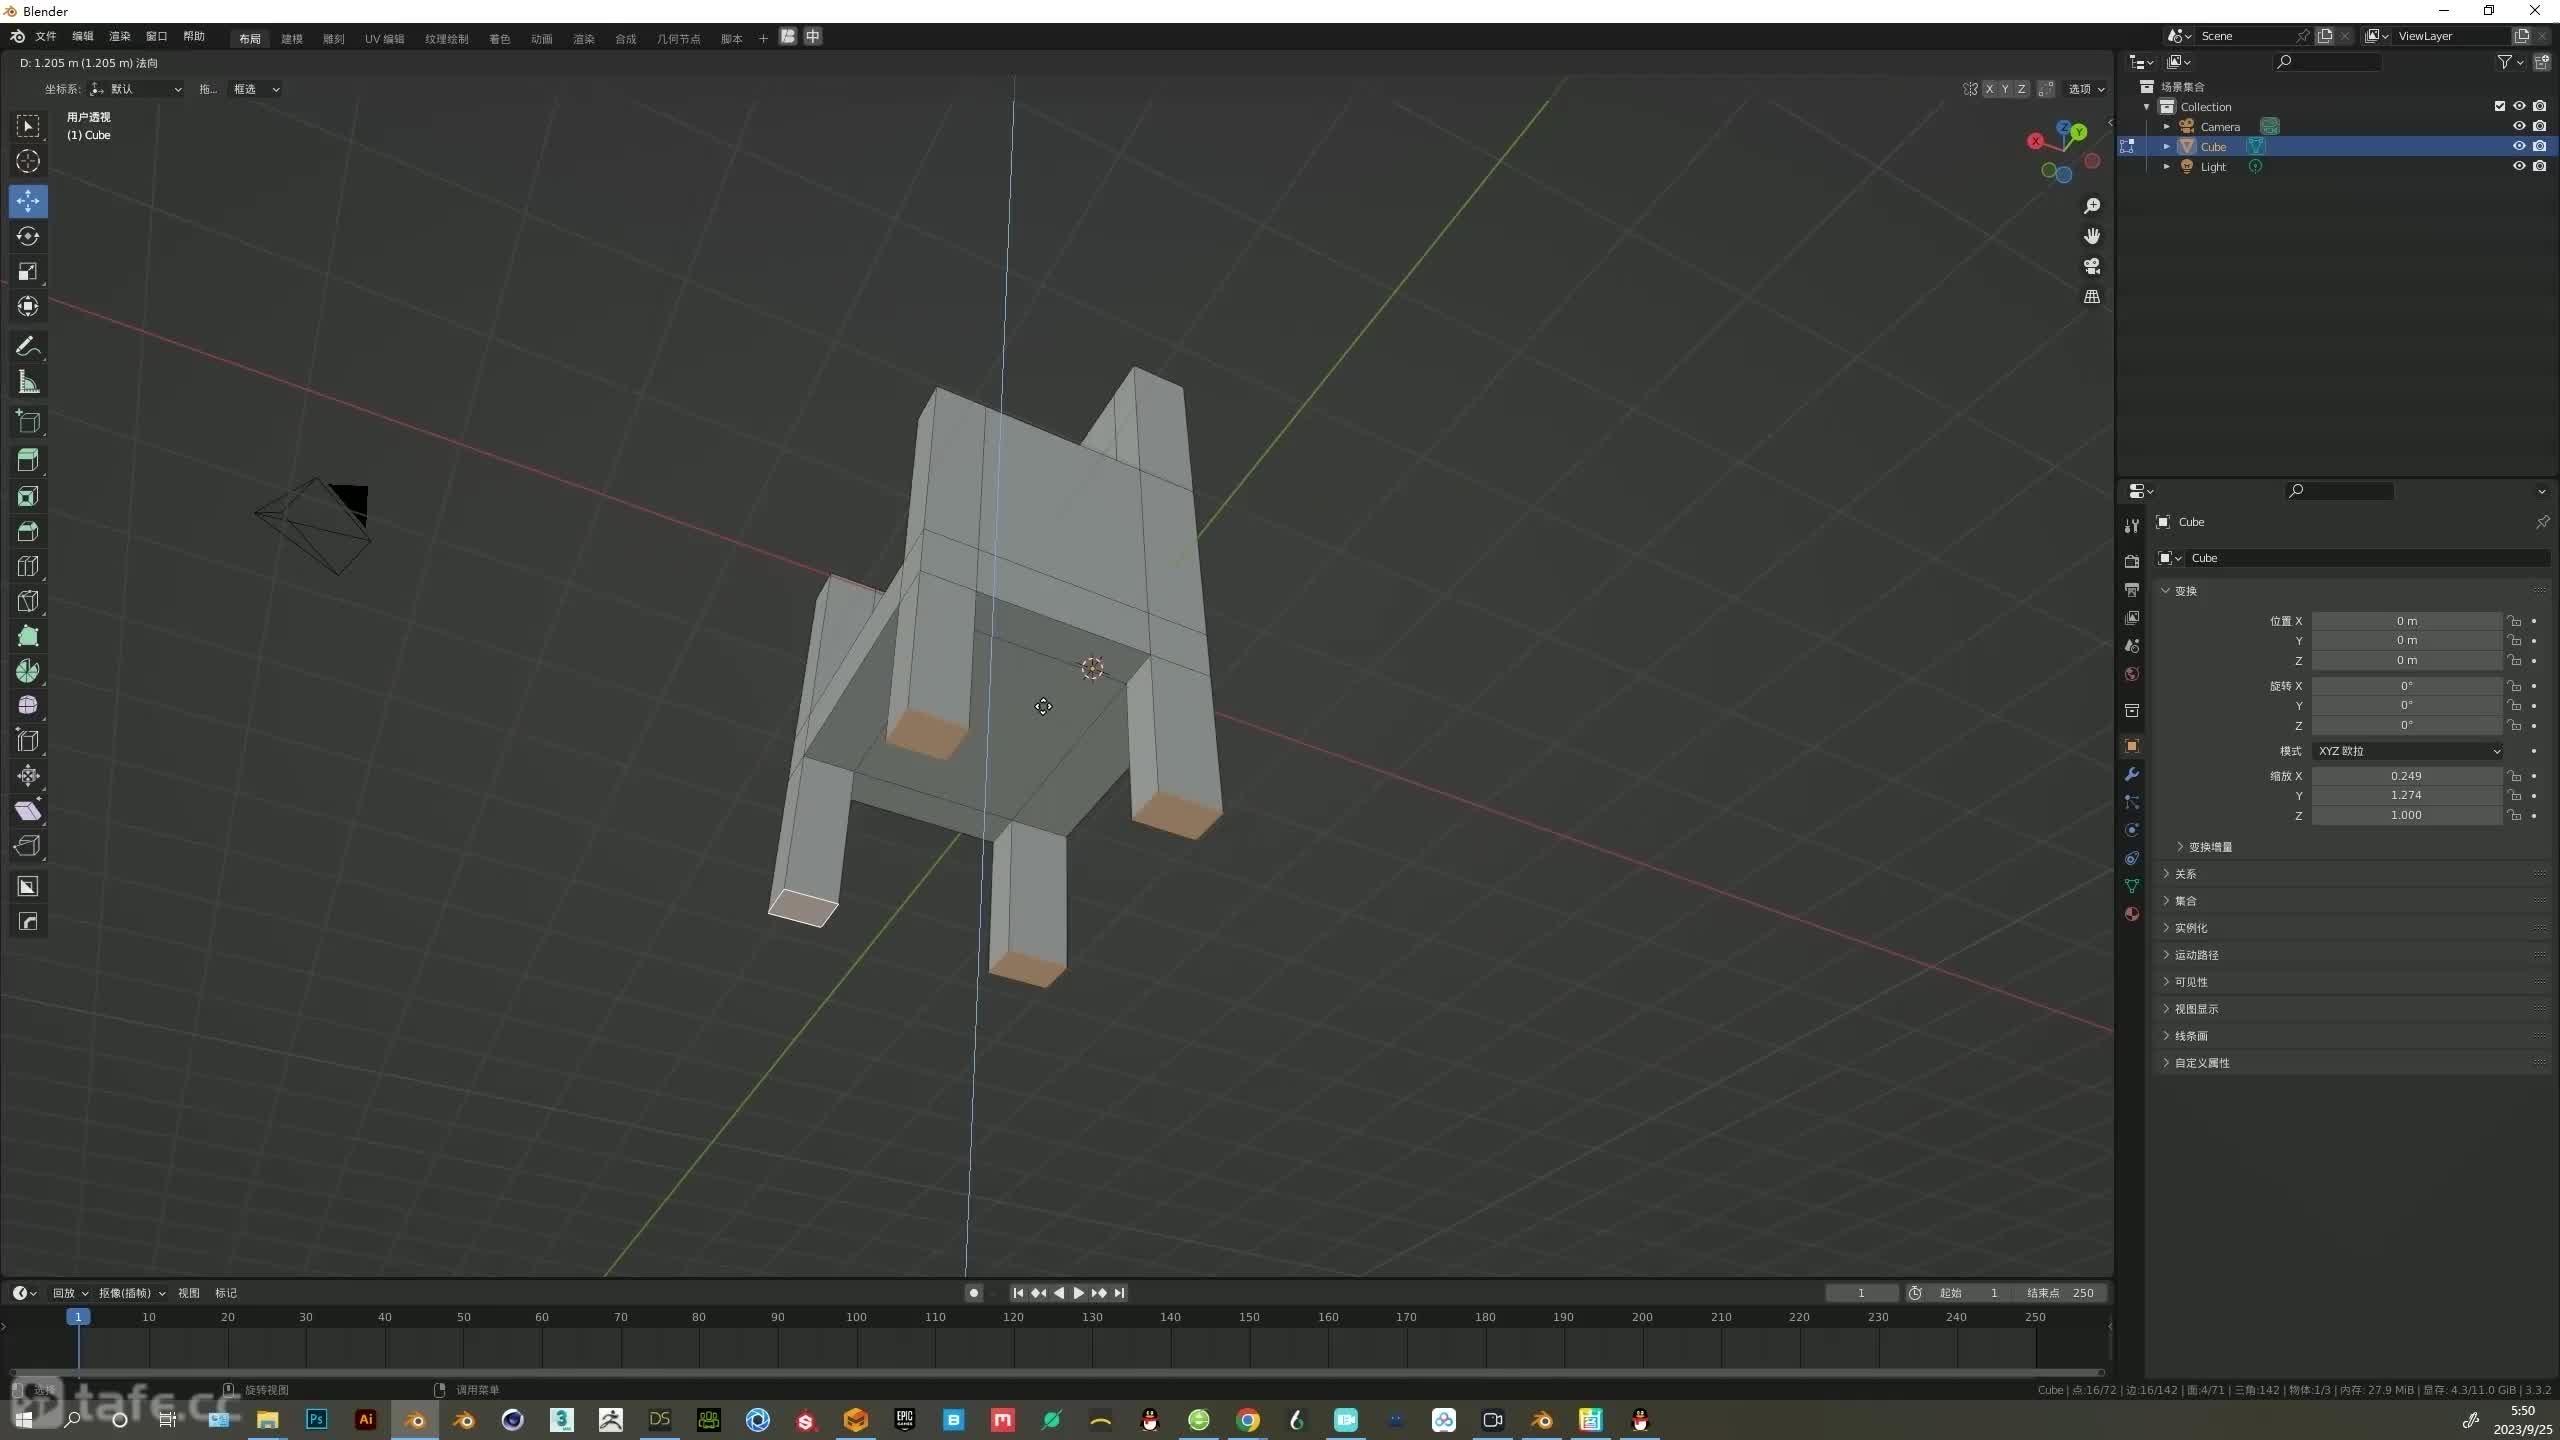Open the Material properties tab

pyautogui.click(x=2132, y=914)
